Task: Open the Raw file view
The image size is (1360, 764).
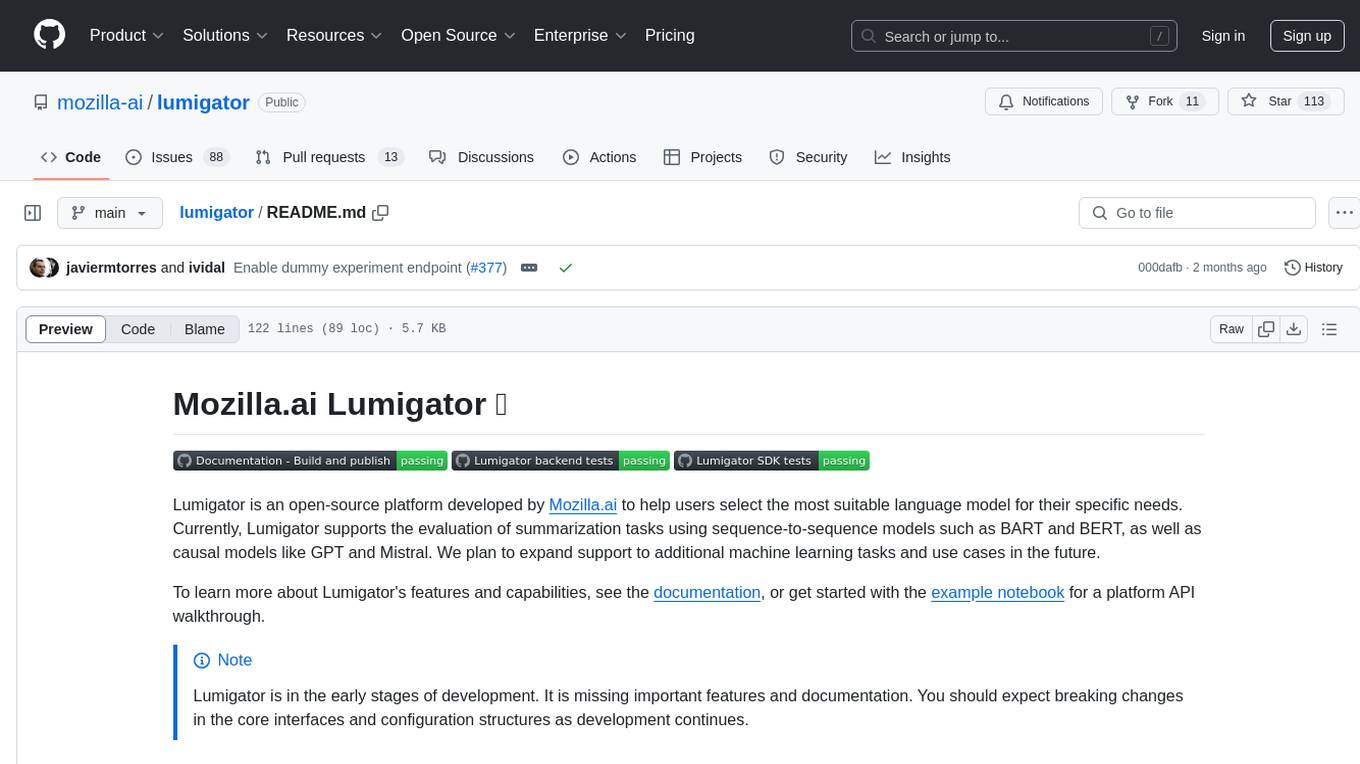Action: [x=1231, y=329]
